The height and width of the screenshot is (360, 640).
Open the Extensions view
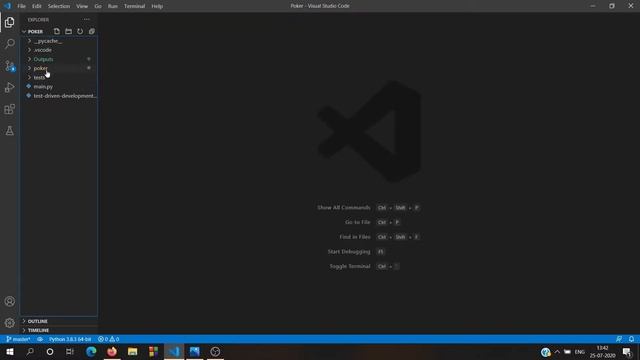[9, 109]
